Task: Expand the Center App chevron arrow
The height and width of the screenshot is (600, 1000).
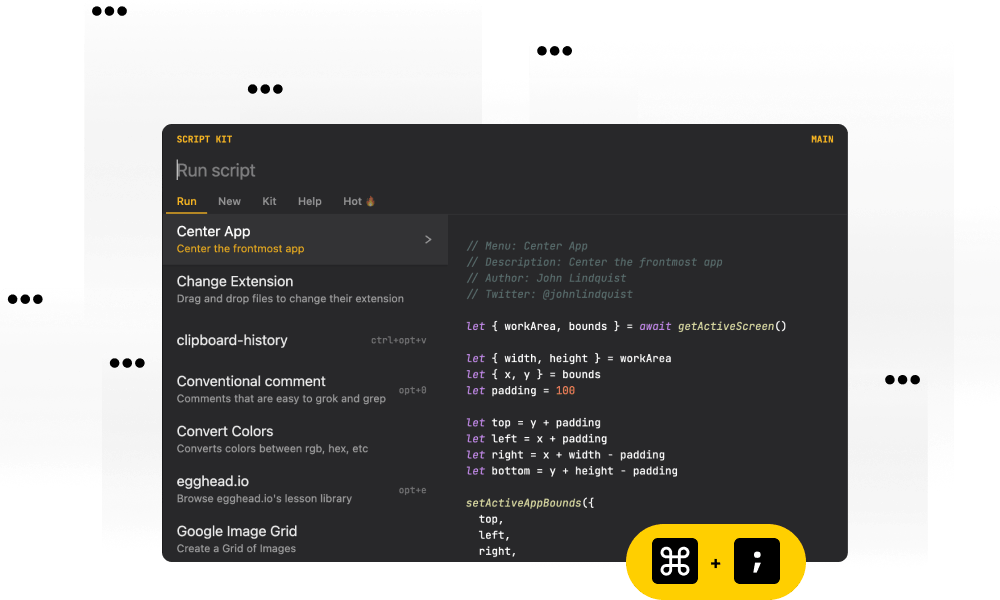Action: point(428,240)
